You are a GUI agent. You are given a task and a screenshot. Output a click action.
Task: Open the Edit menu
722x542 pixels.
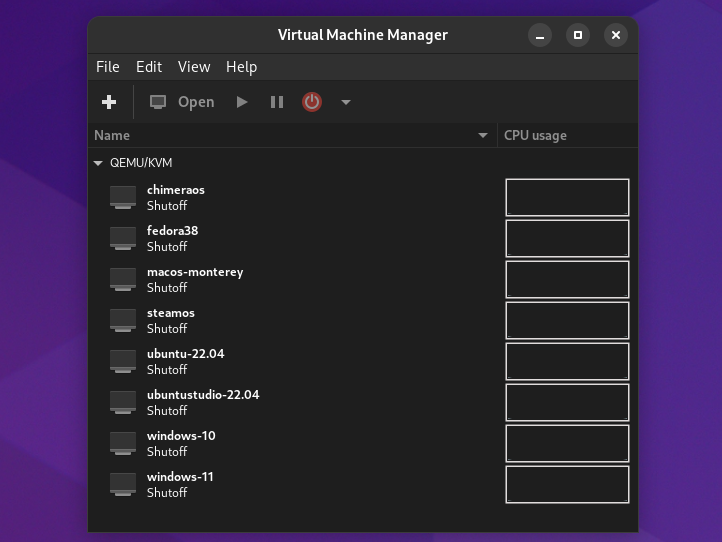(x=149, y=67)
